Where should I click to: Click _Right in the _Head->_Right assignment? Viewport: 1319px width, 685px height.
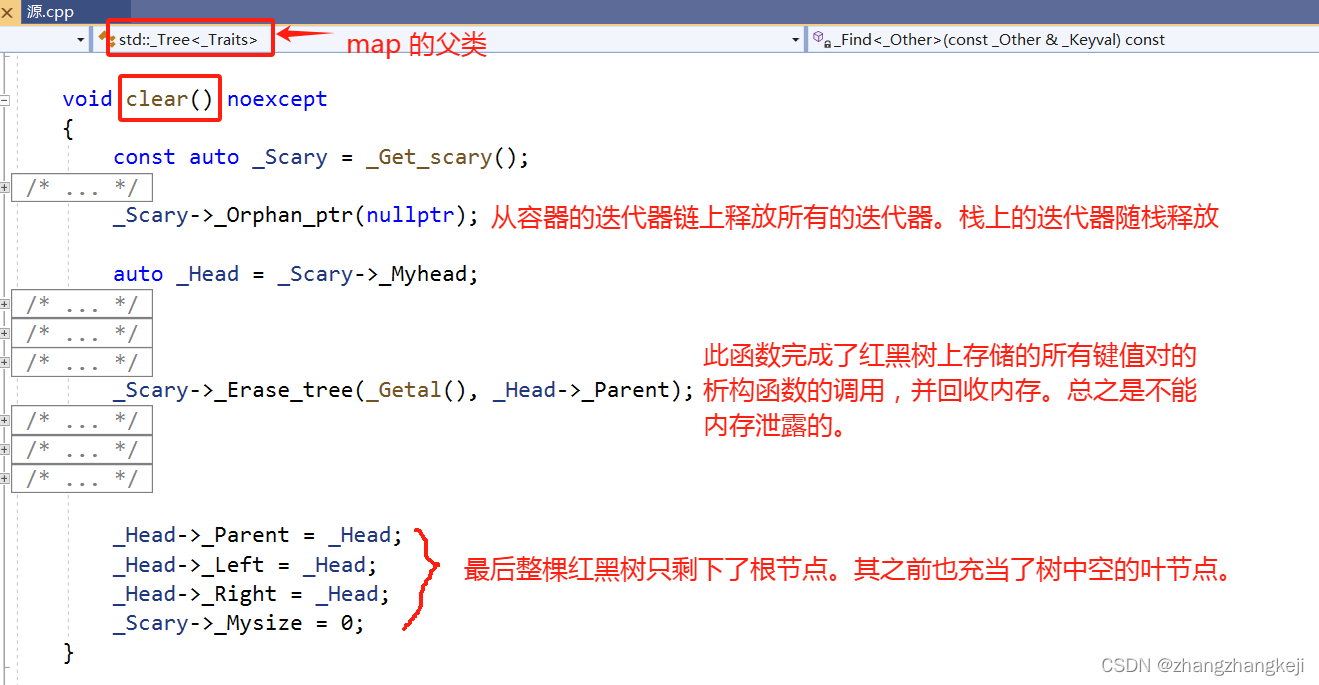point(239,594)
